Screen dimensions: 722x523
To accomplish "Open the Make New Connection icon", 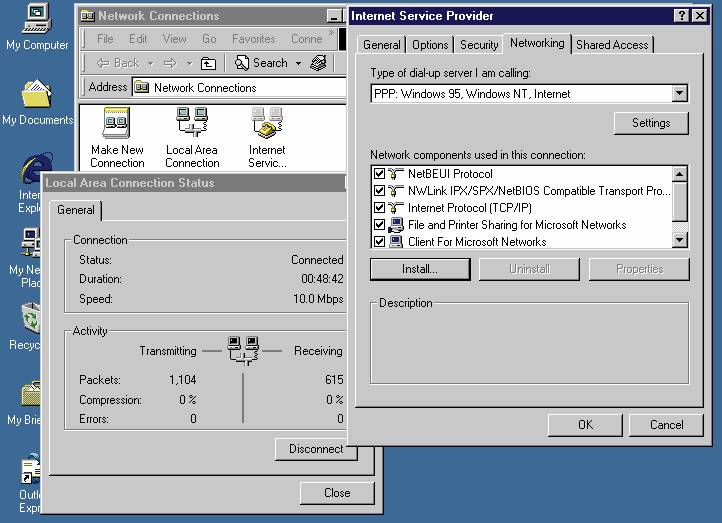I will (x=117, y=126).
